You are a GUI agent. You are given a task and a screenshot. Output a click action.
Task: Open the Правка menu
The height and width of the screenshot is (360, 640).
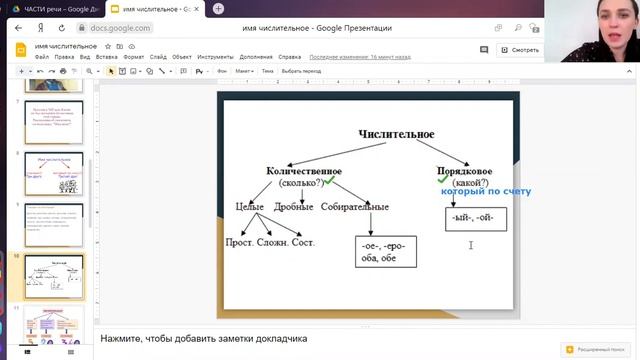pyautogui.click(x=64, y=57)
